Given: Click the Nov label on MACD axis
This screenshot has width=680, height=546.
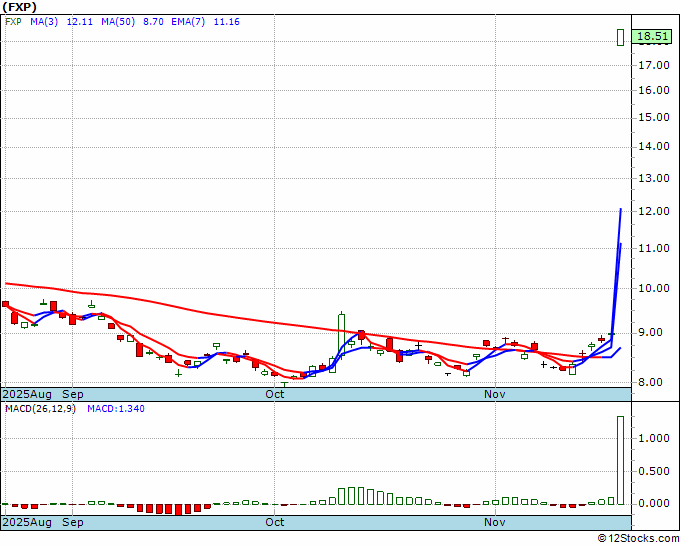Looking at the screenshot, I should (x=495, y=522).
